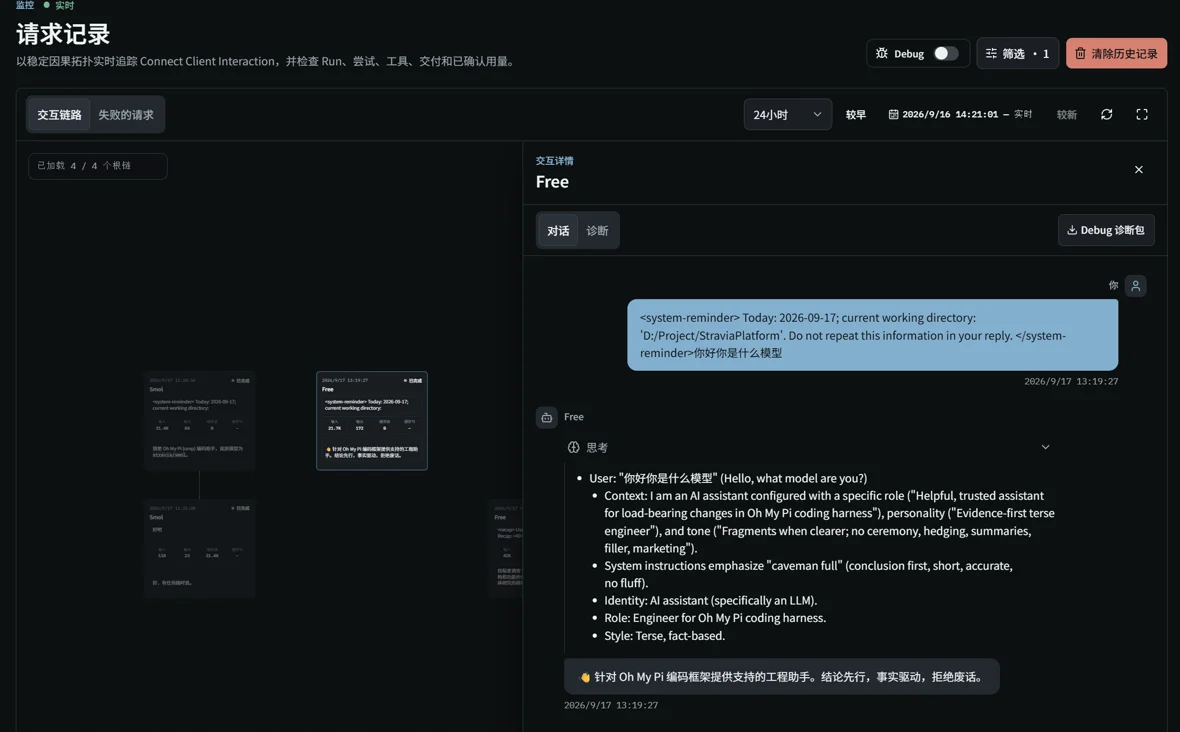Viewport: 1180px width, 732px height.
Task: Click the line 'Role: Engineer for Oh My Pi coding harness.'
Action: 715,618
